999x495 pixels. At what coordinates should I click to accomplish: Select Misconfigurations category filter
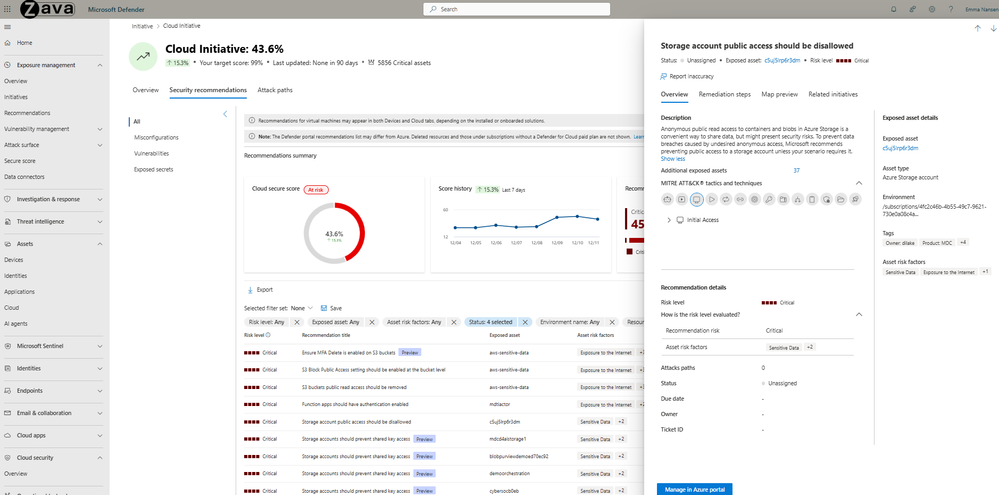pos(156,138)
